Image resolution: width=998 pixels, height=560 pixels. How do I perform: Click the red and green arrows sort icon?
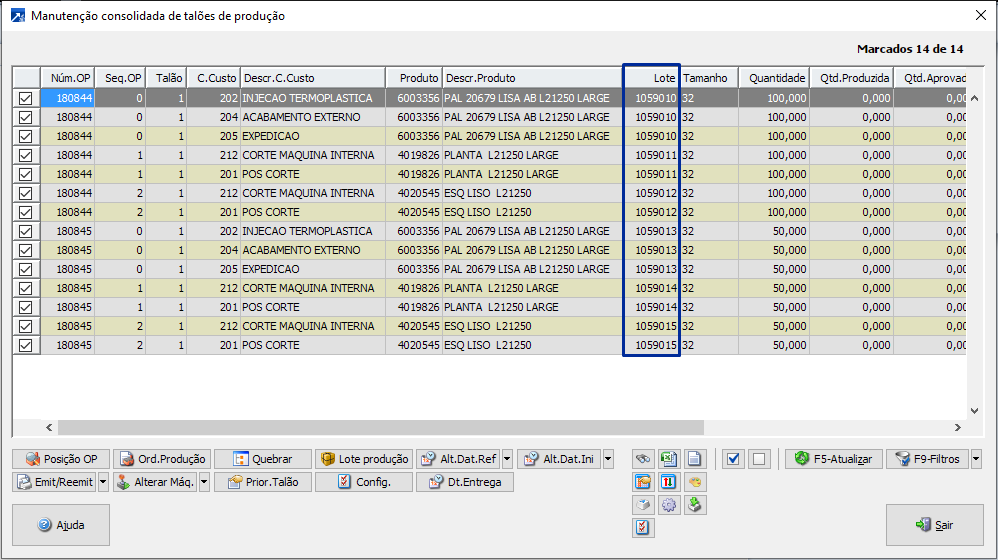click(669, 482)
